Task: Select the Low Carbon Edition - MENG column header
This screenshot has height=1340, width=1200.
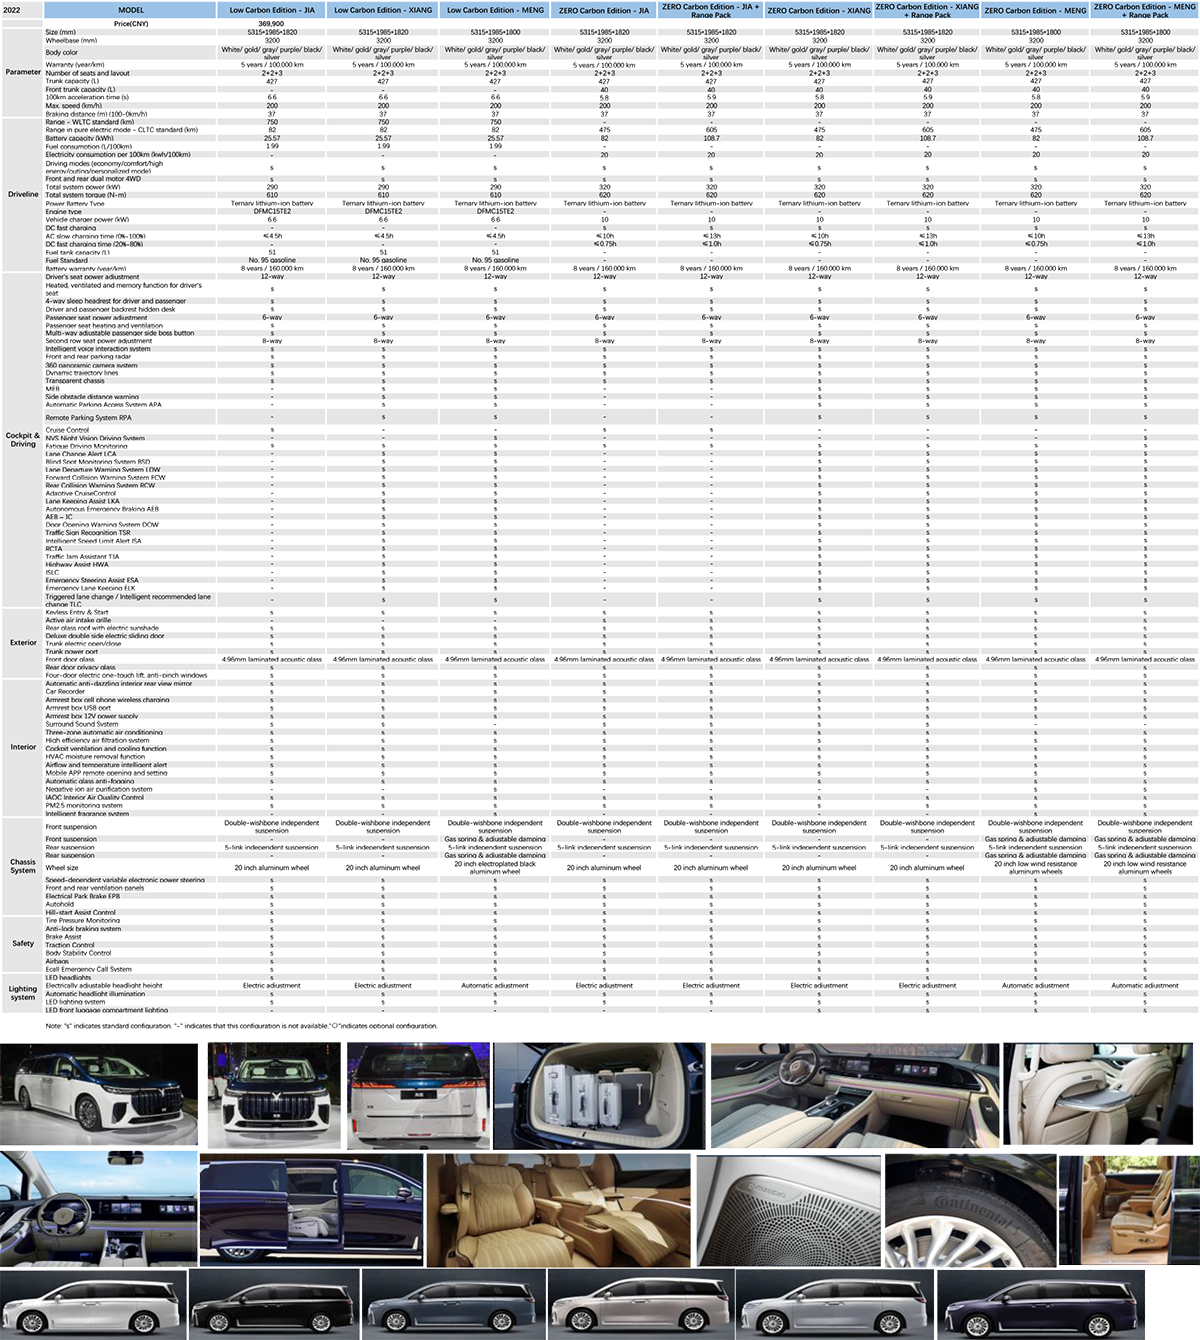Action: [495, 10]
